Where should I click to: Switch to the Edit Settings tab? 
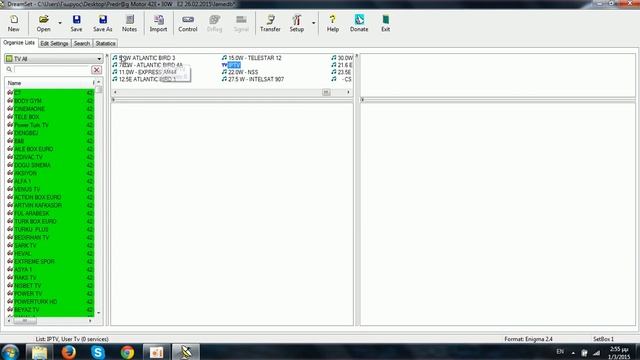54,43
